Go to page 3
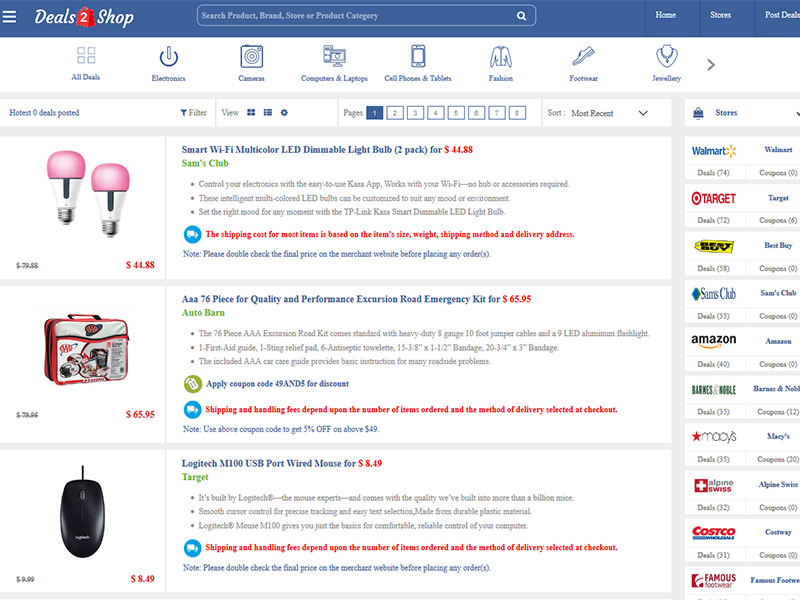 pyautogui.click(x=415, y=113)
